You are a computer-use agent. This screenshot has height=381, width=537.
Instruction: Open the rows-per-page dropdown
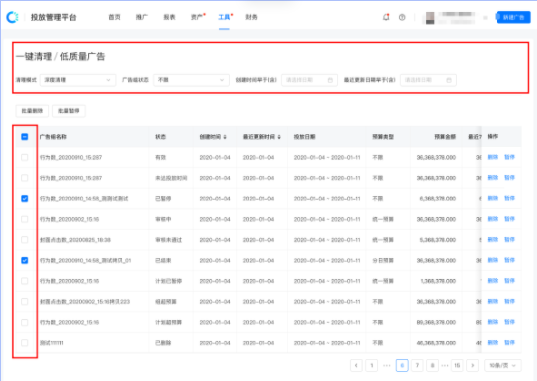(503, 366)
